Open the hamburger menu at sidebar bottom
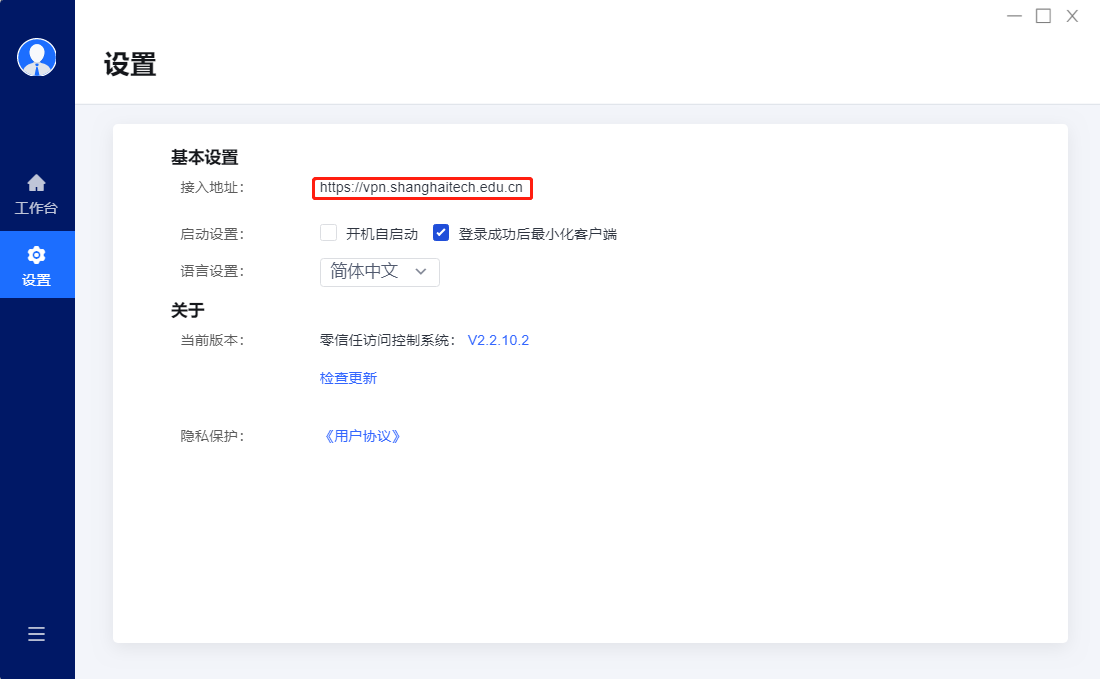 tap(37, 634)
